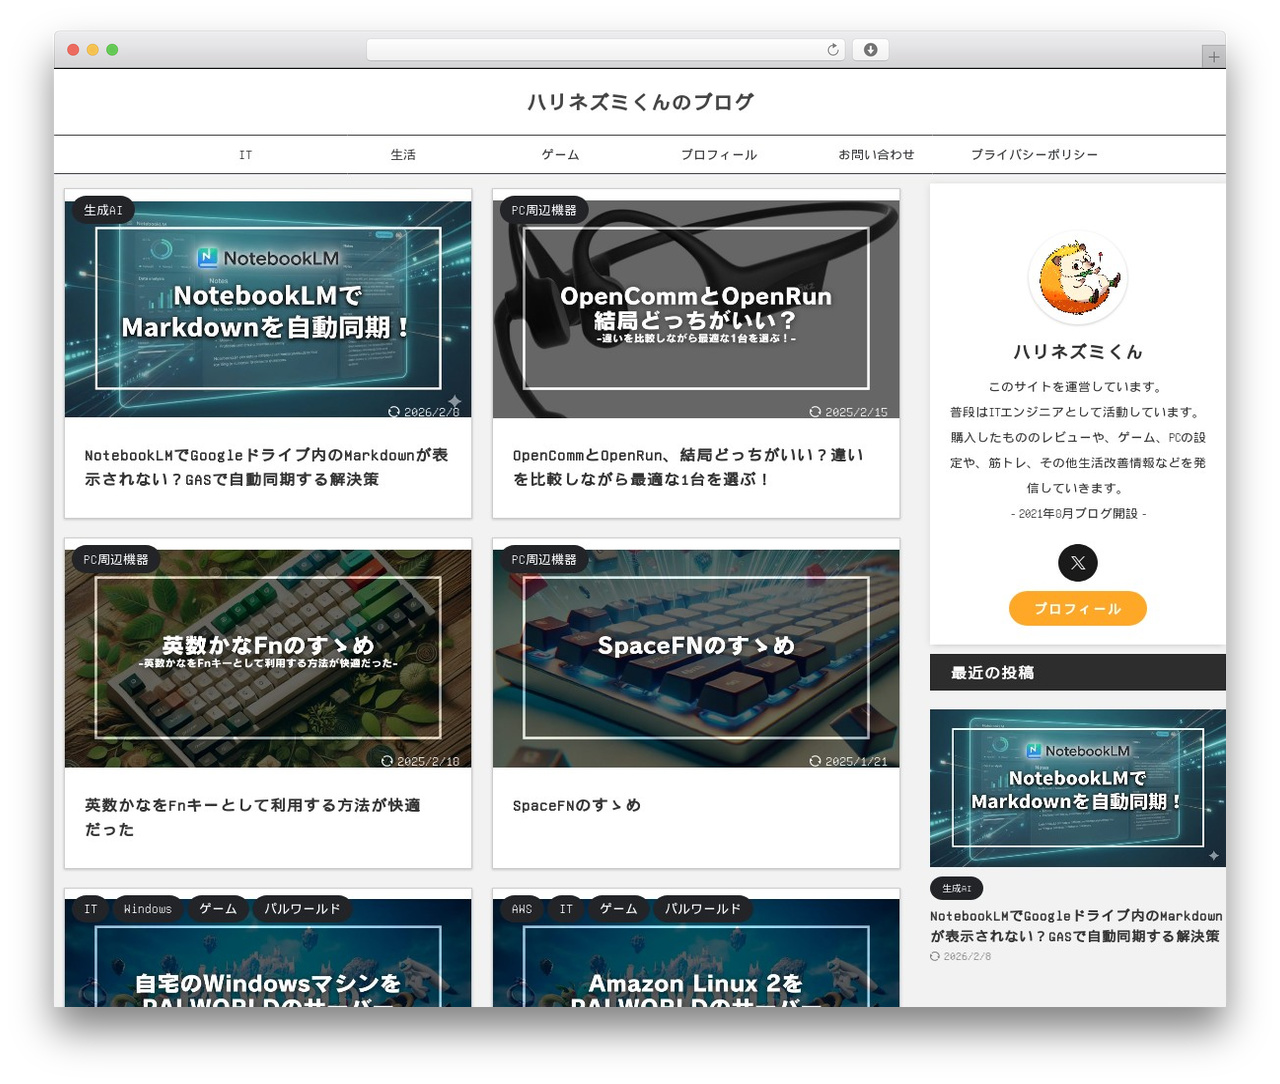Select the AWS category tag
This screenshot has width=1280, height=1084.
tap(522, 909)
